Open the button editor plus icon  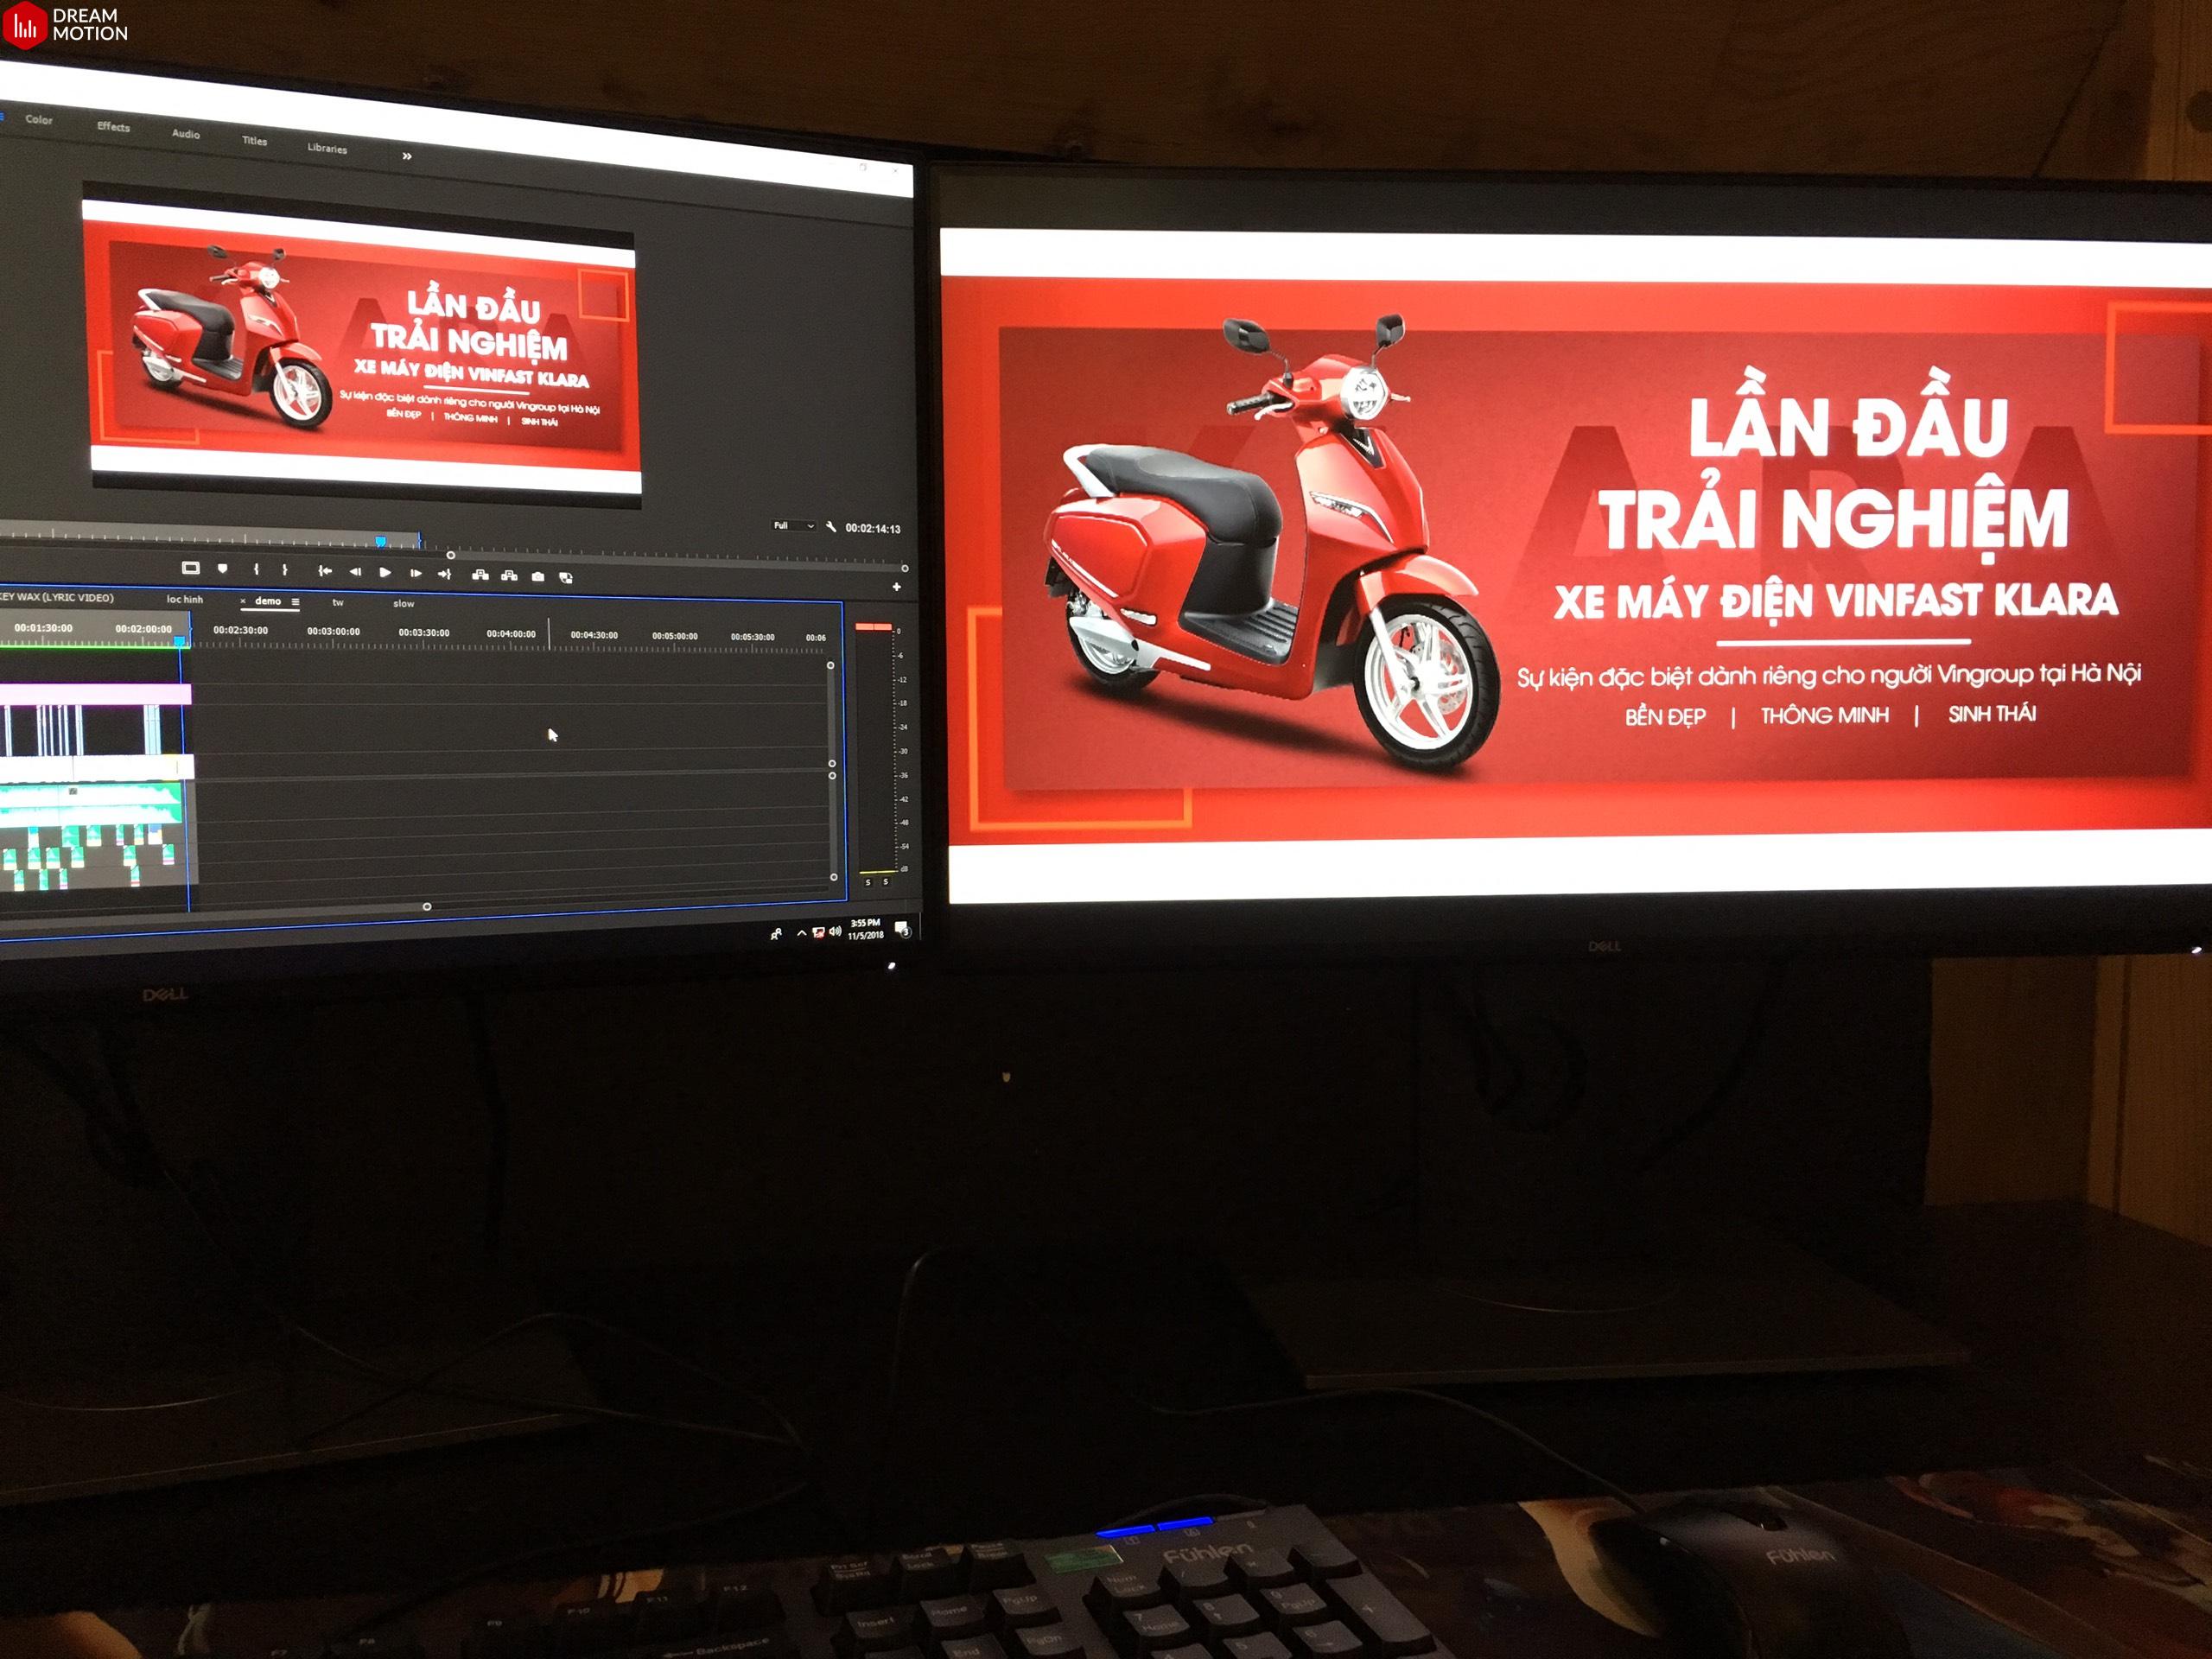pos(896,587)
